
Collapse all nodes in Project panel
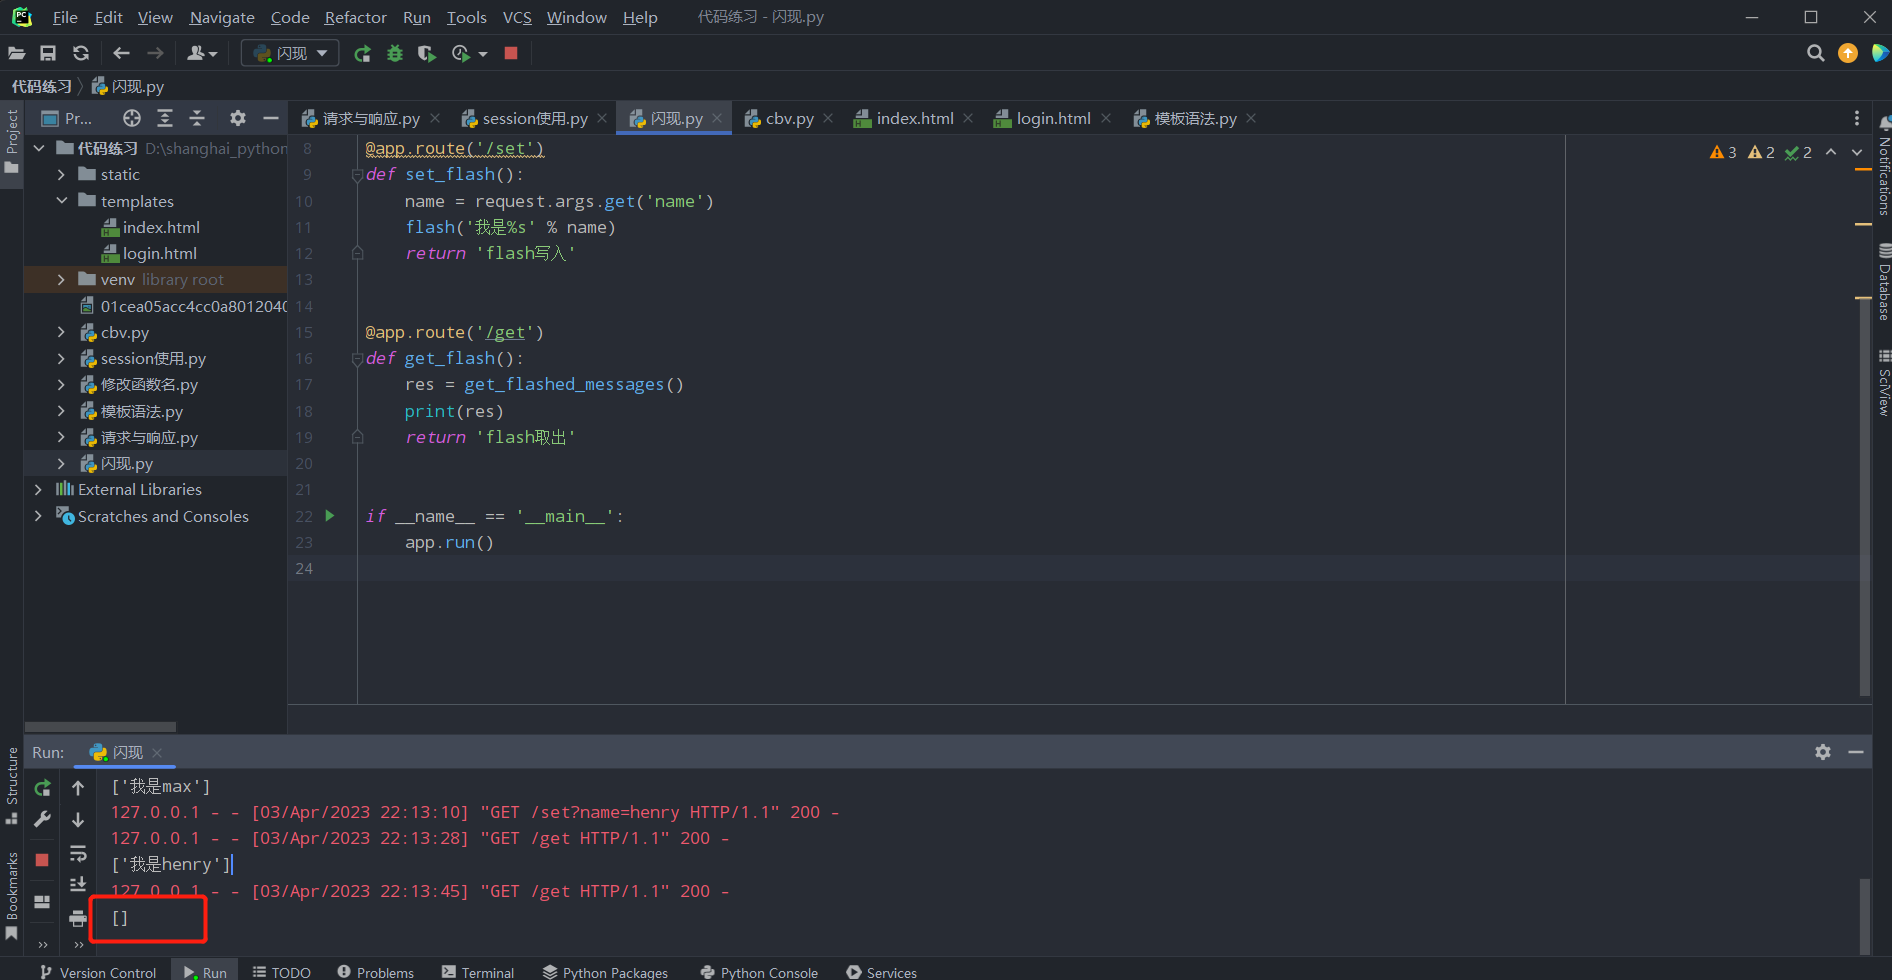pyautogui.click(x=197, y=118)
